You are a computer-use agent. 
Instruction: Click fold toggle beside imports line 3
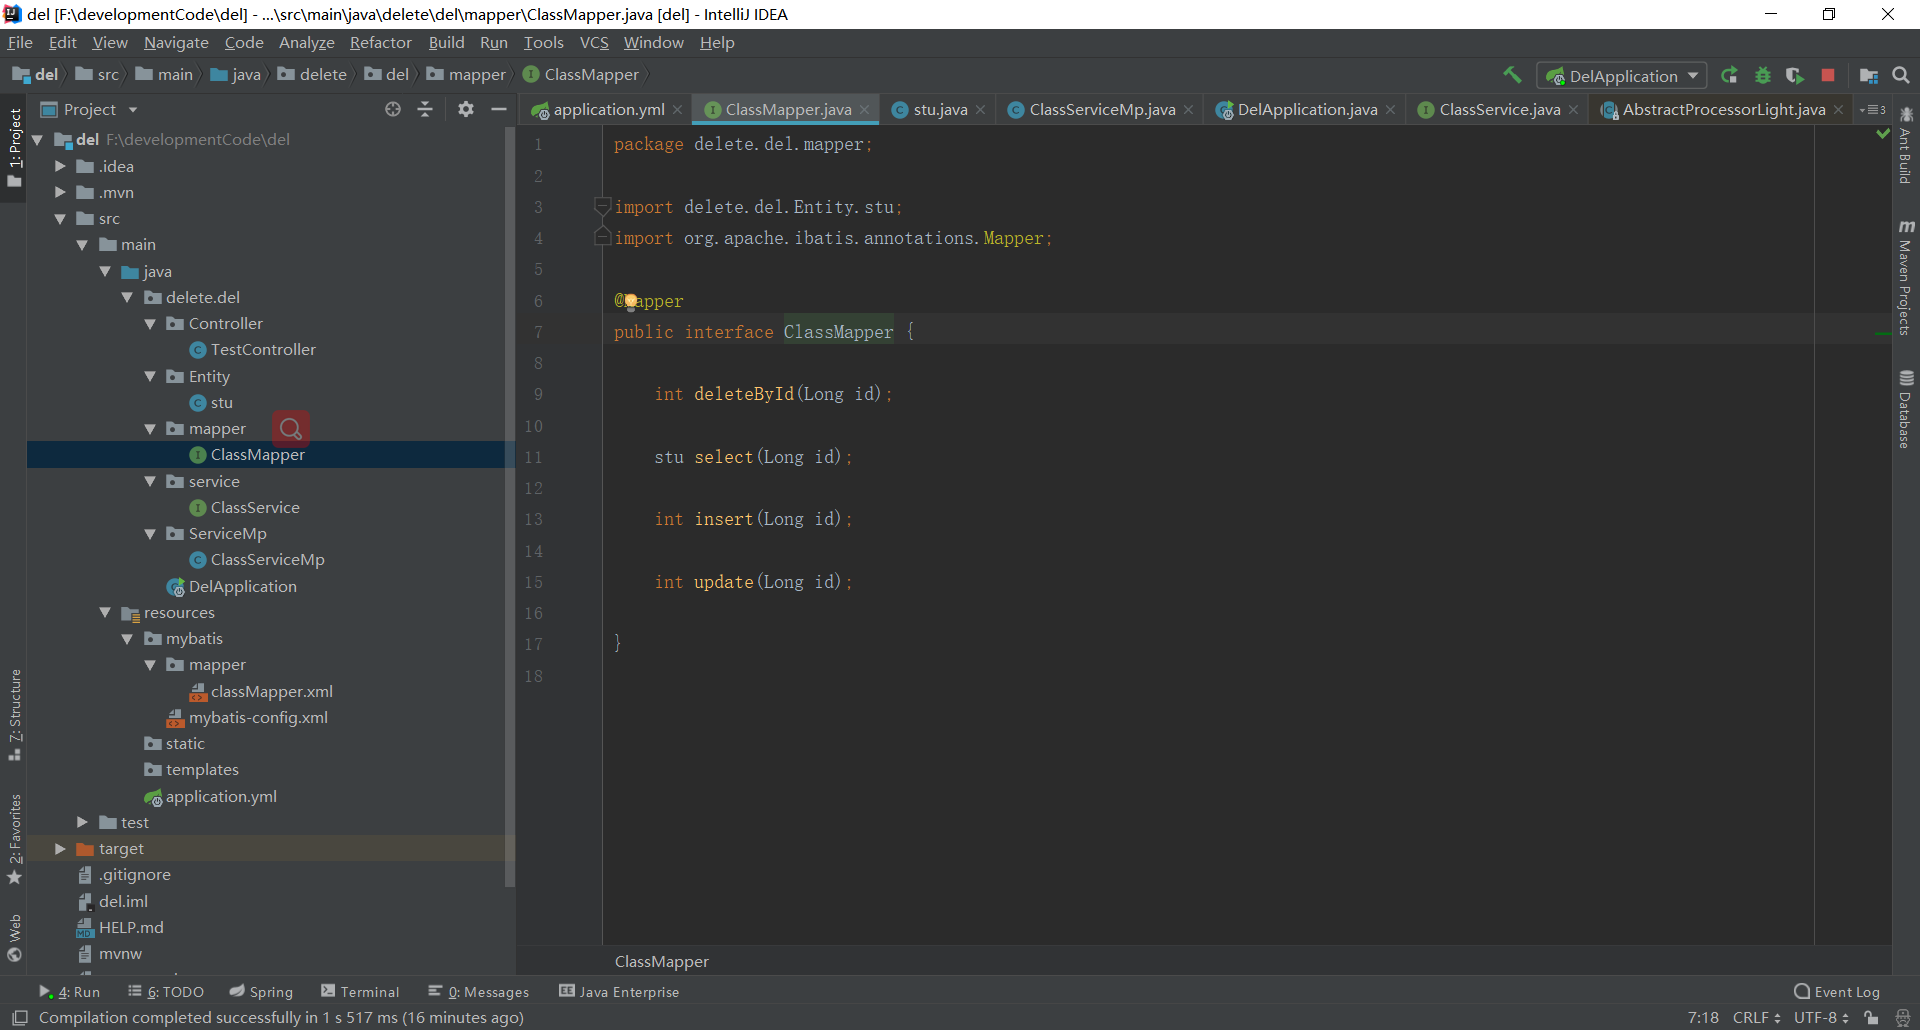pyautogui.click(x=602, y=206)
